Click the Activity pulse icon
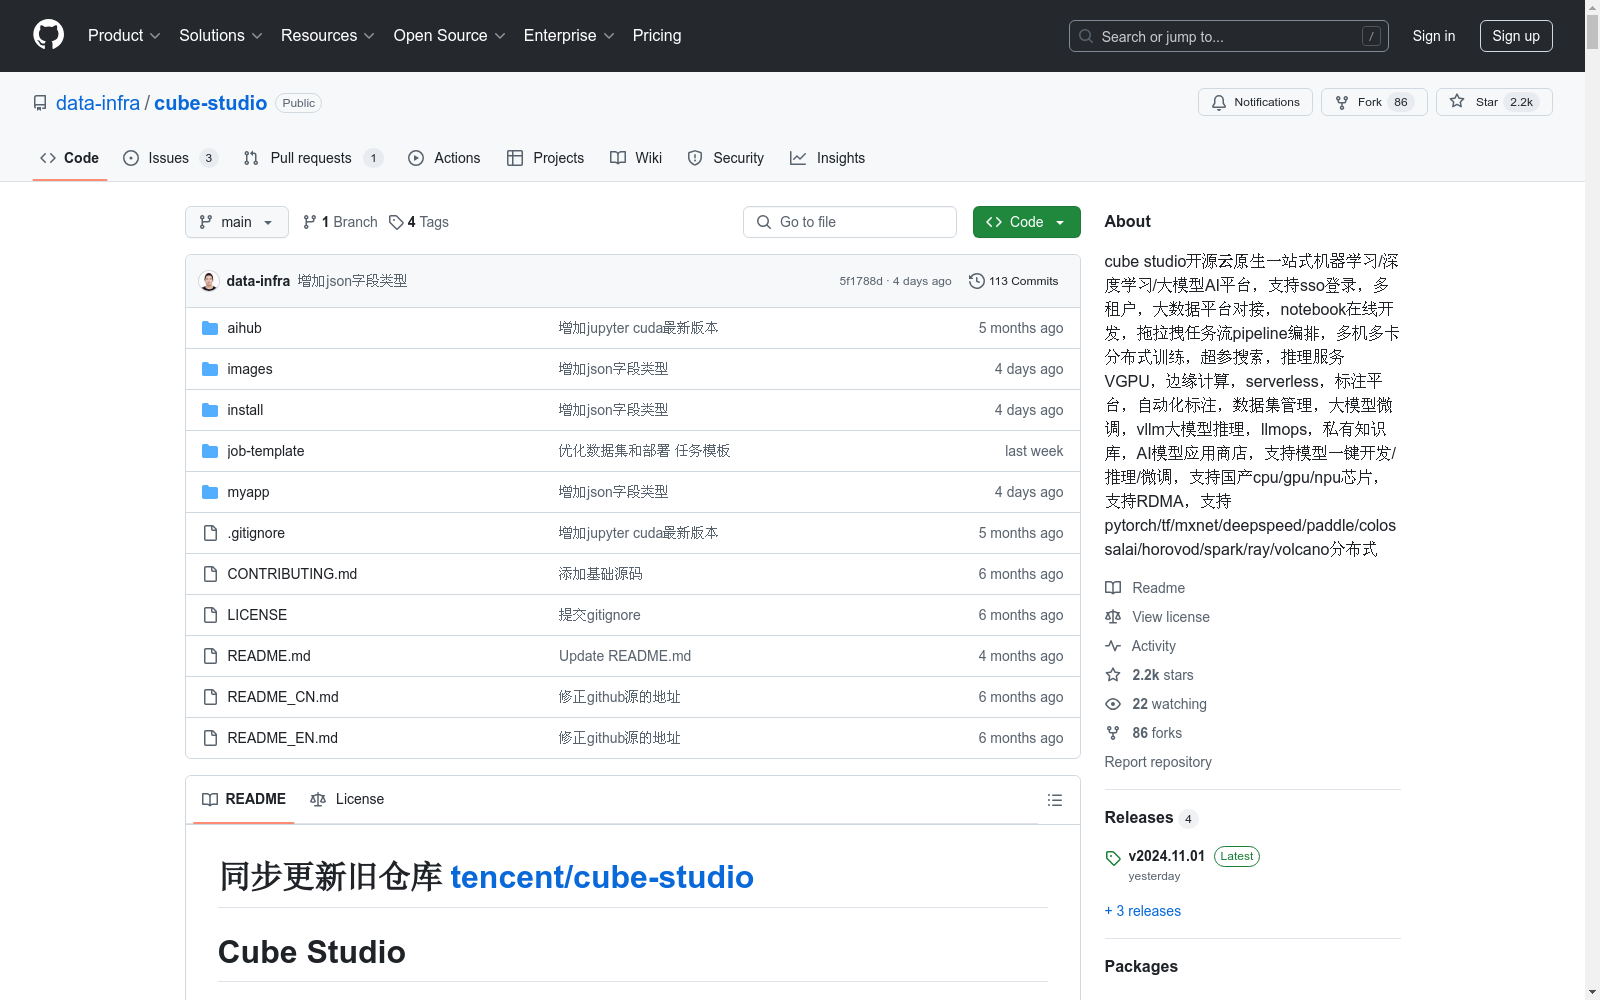The height and width of the screenshot is (1000, 1600). [1113, 646]
